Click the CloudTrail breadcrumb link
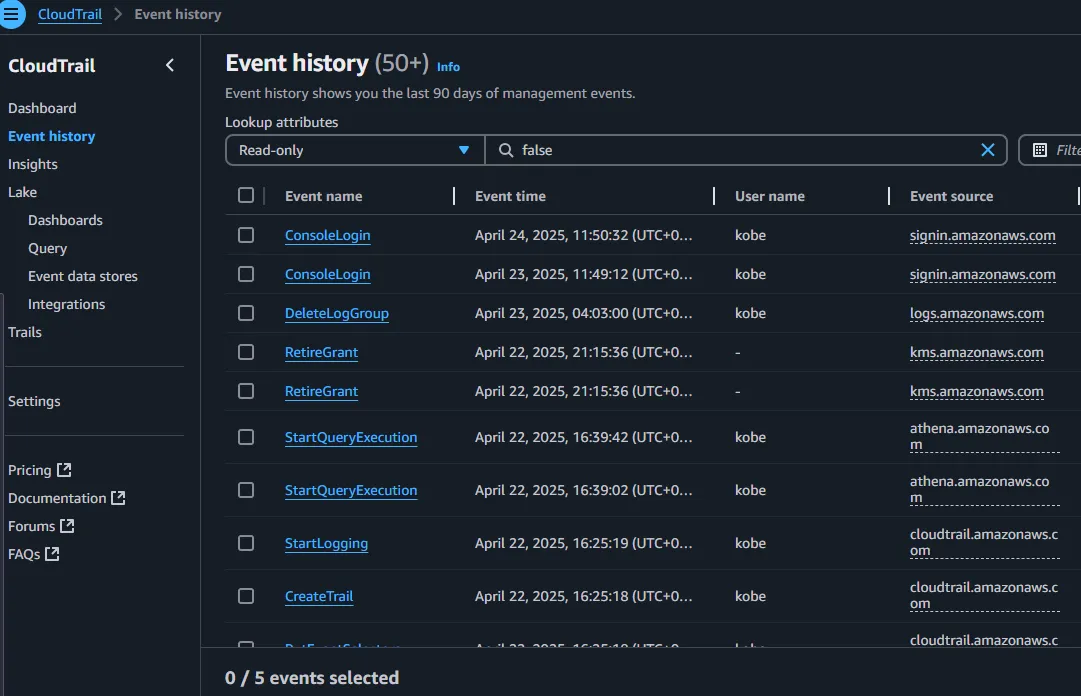This screenshot has width=1081, height=696. [x=70, y=15]
